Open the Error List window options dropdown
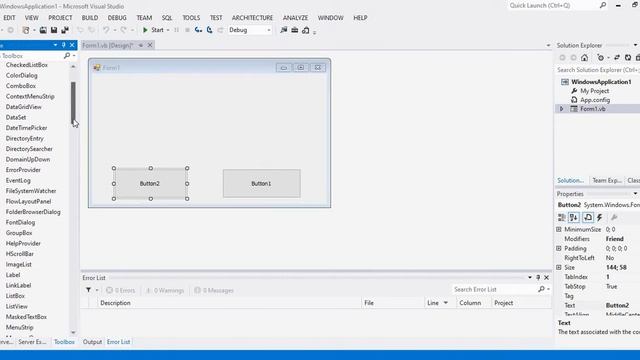This screenshot has width=640, height=360. [530, 278]
